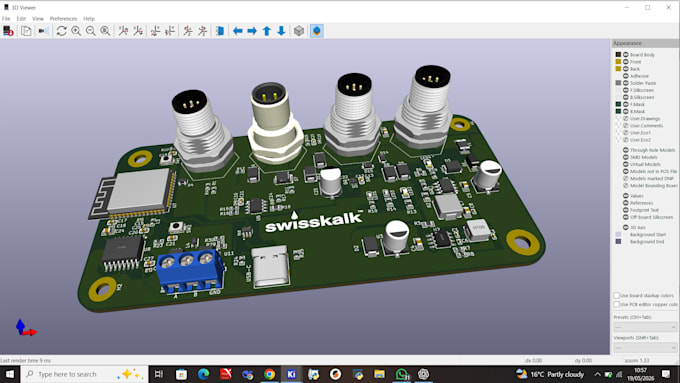Click the Footprint Text label
The width and height of the screenshot is (680, 383).
[644, 210]
